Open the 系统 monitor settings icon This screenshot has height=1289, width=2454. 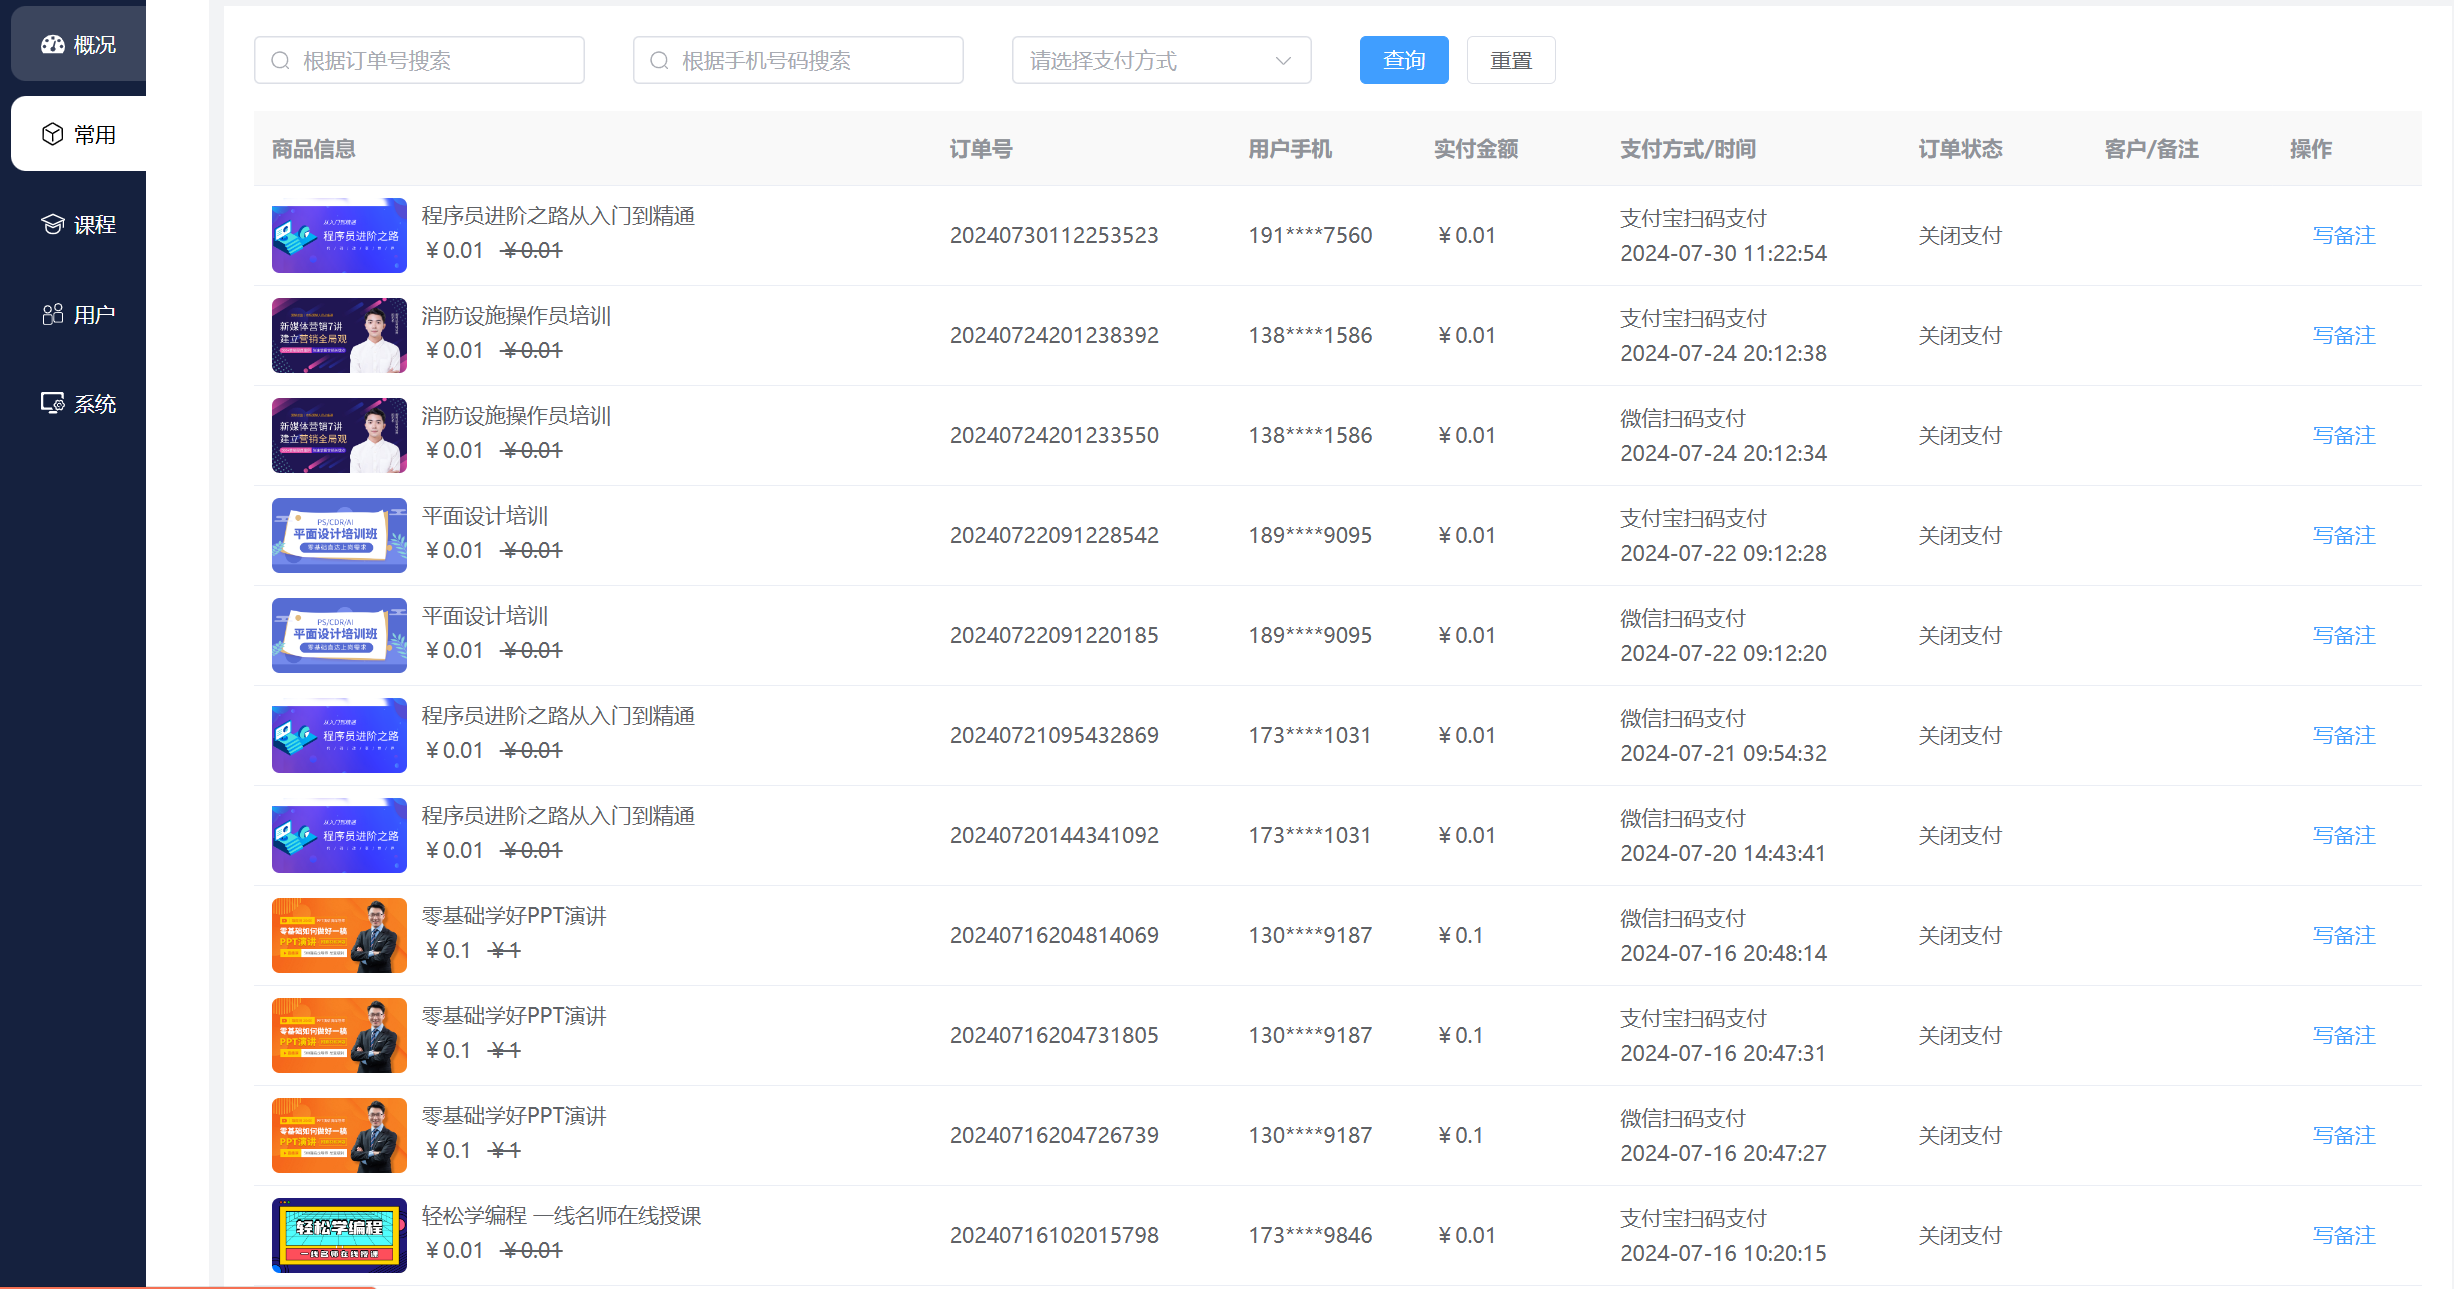tap(53, 404)
